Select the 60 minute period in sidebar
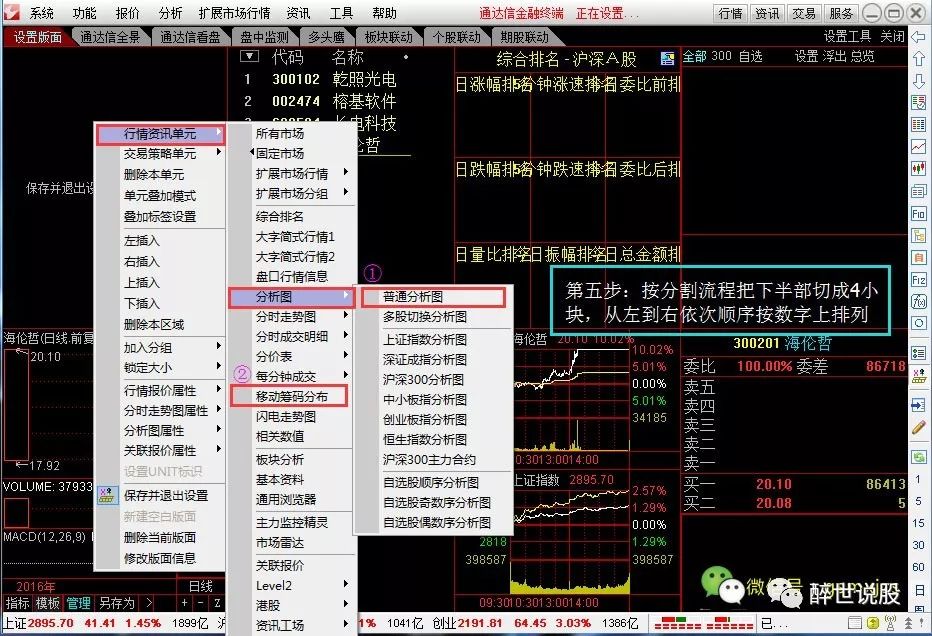 (x=918, y=567)
